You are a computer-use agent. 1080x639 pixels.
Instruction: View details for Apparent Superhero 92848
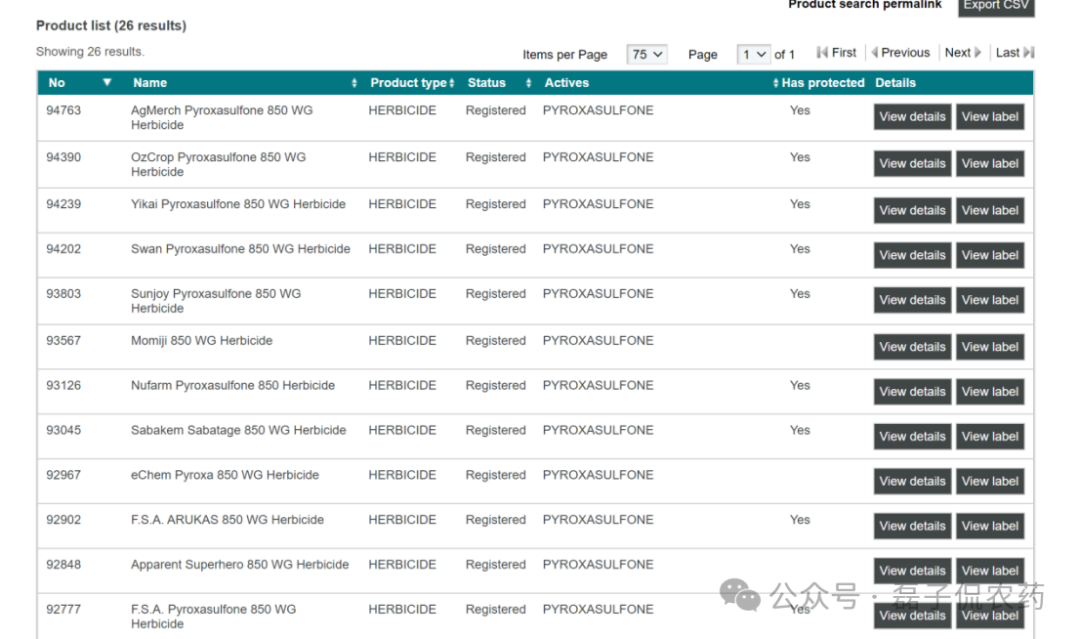[913, 570]
